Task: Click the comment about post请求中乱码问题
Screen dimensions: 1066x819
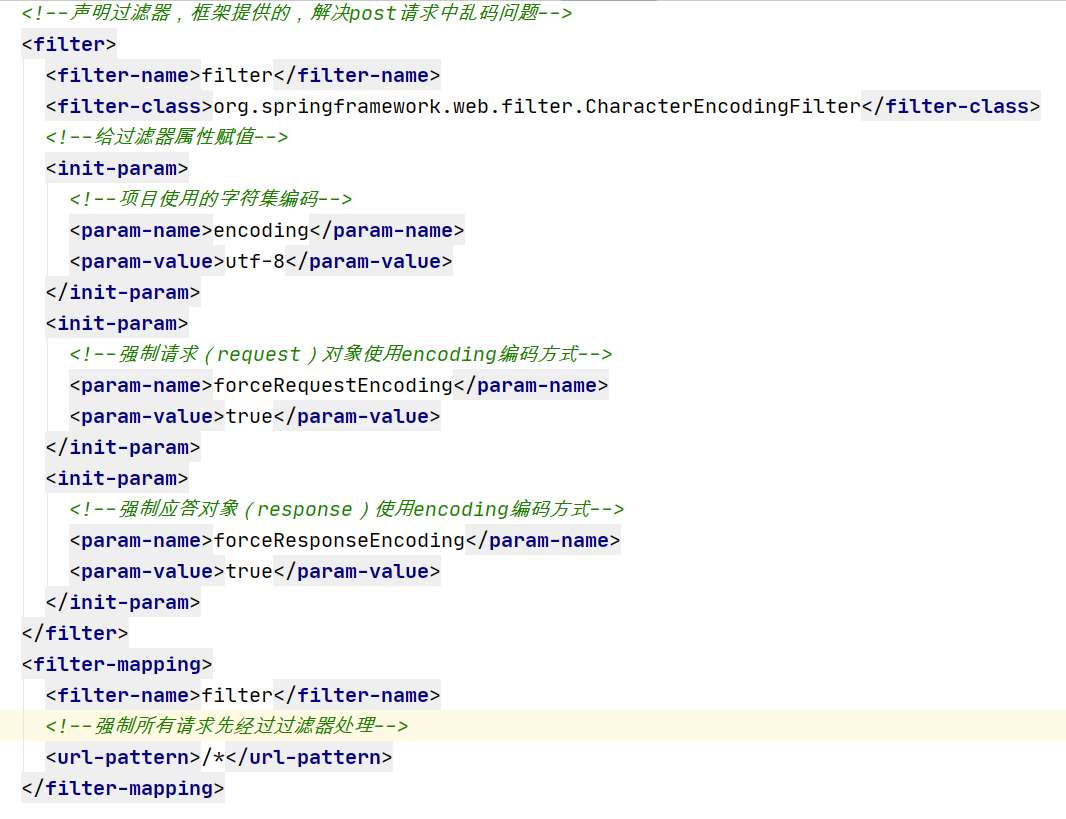Action: point(297,13)
